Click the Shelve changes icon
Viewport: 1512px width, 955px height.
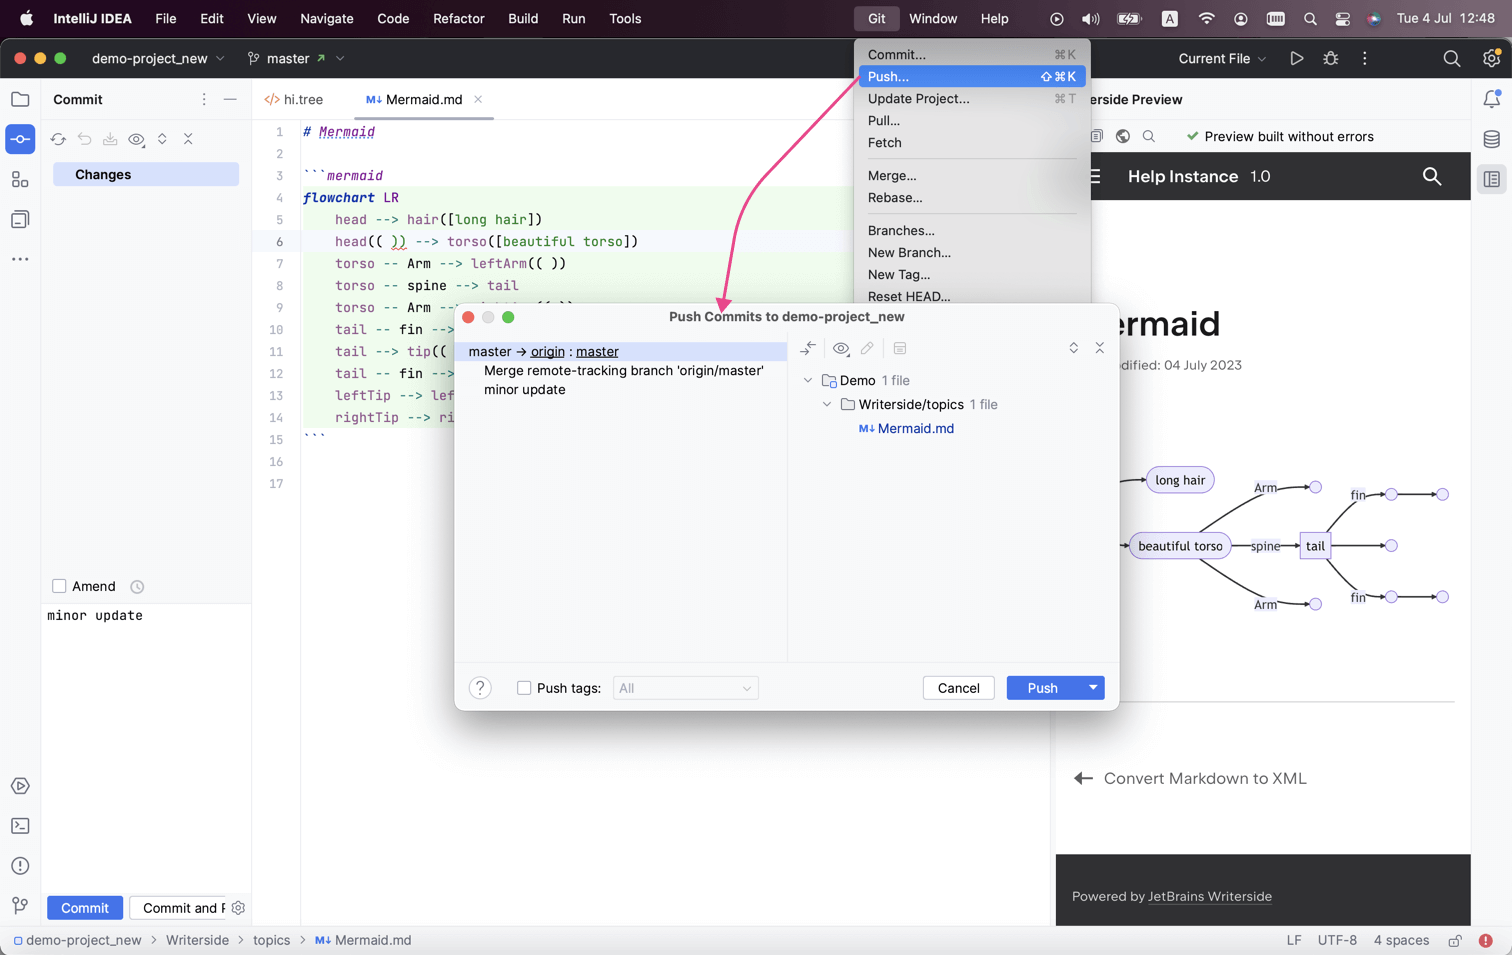click(110, 139)
